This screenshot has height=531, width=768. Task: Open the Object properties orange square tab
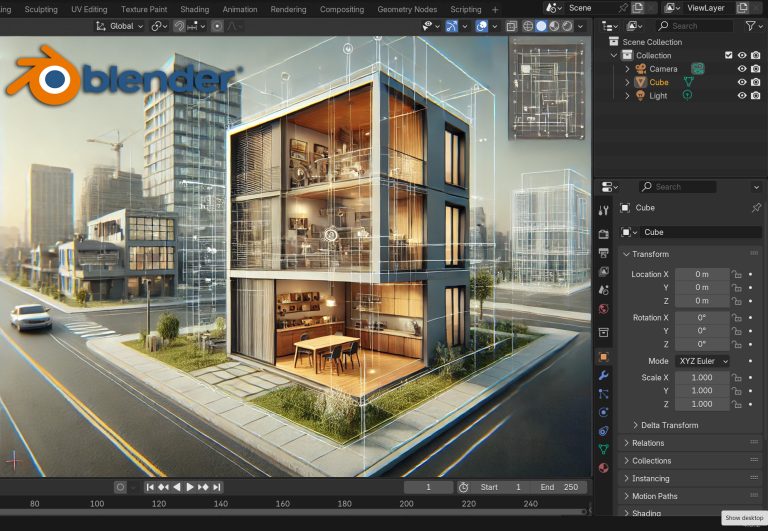(603, 357)
